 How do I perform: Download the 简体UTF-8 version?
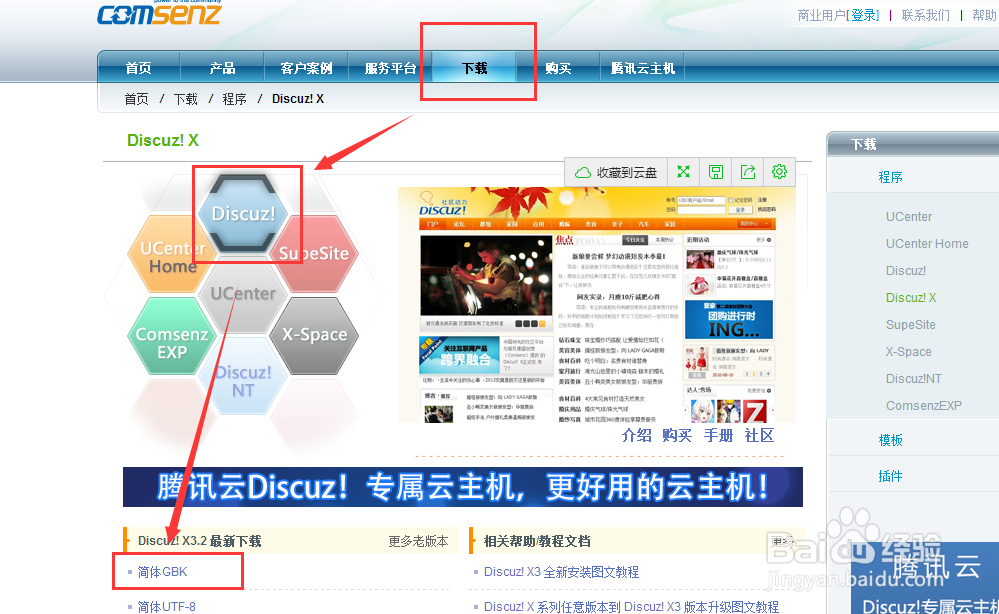167,606
